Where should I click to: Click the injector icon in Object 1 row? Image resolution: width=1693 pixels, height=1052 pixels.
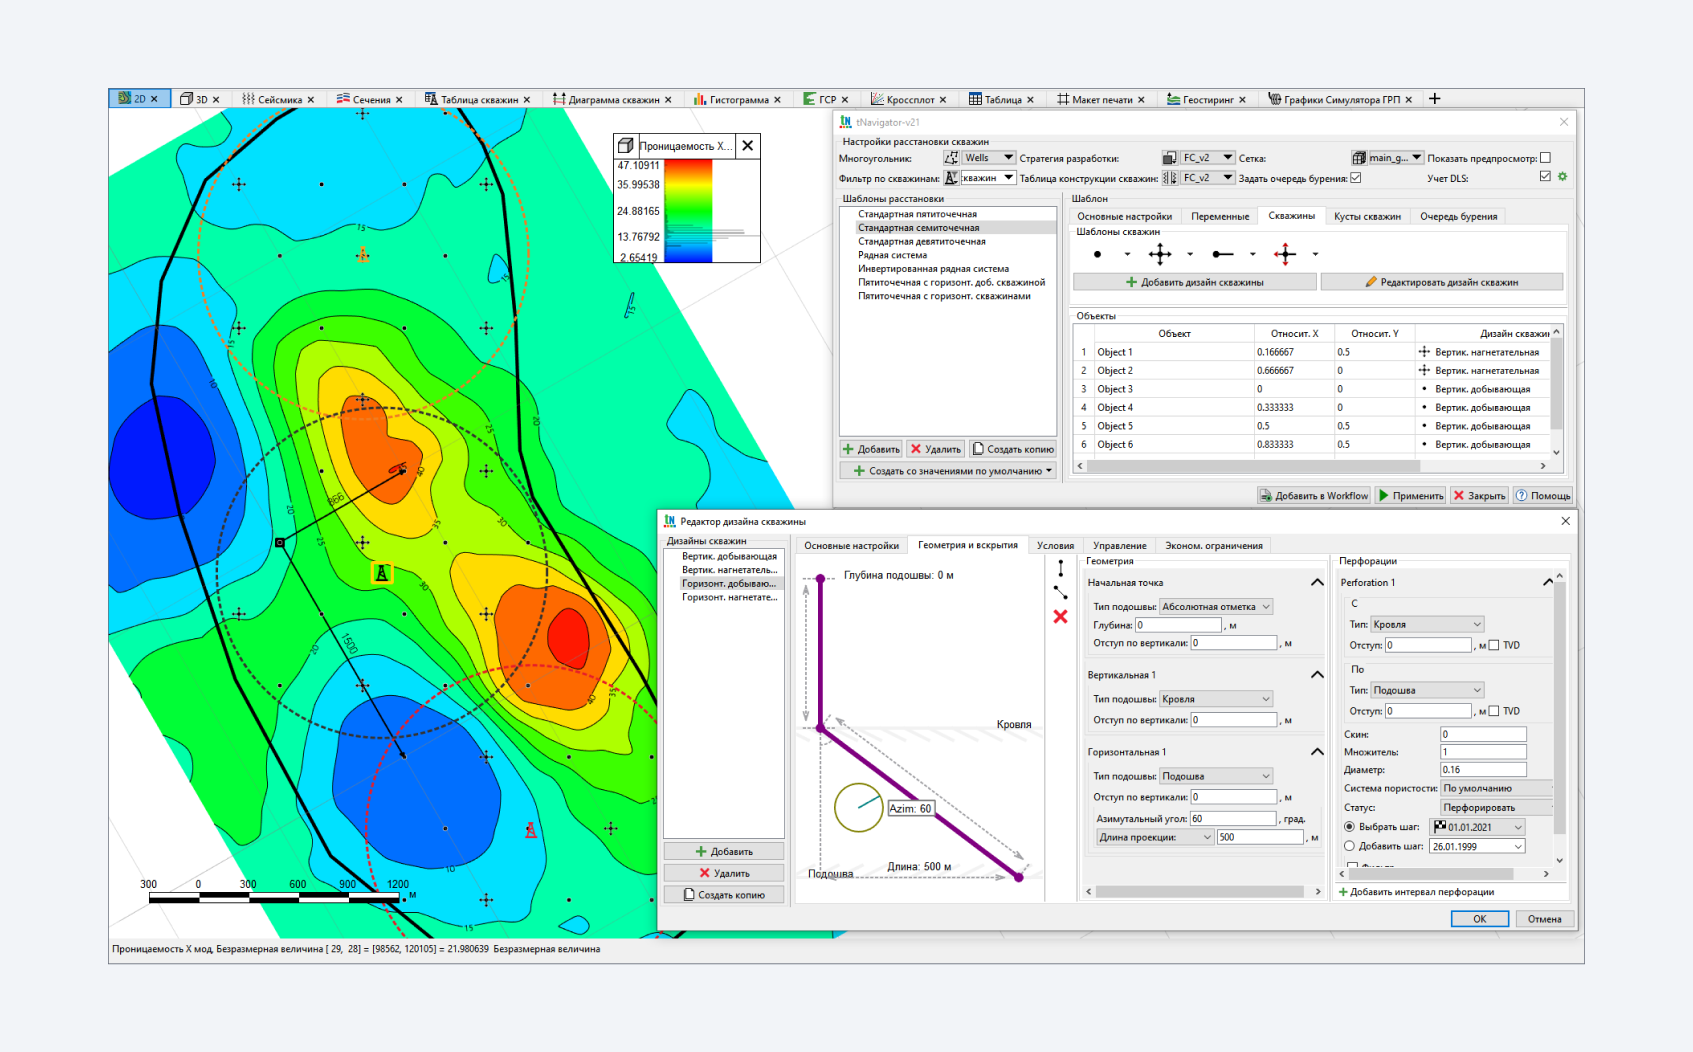[1424, 352]
